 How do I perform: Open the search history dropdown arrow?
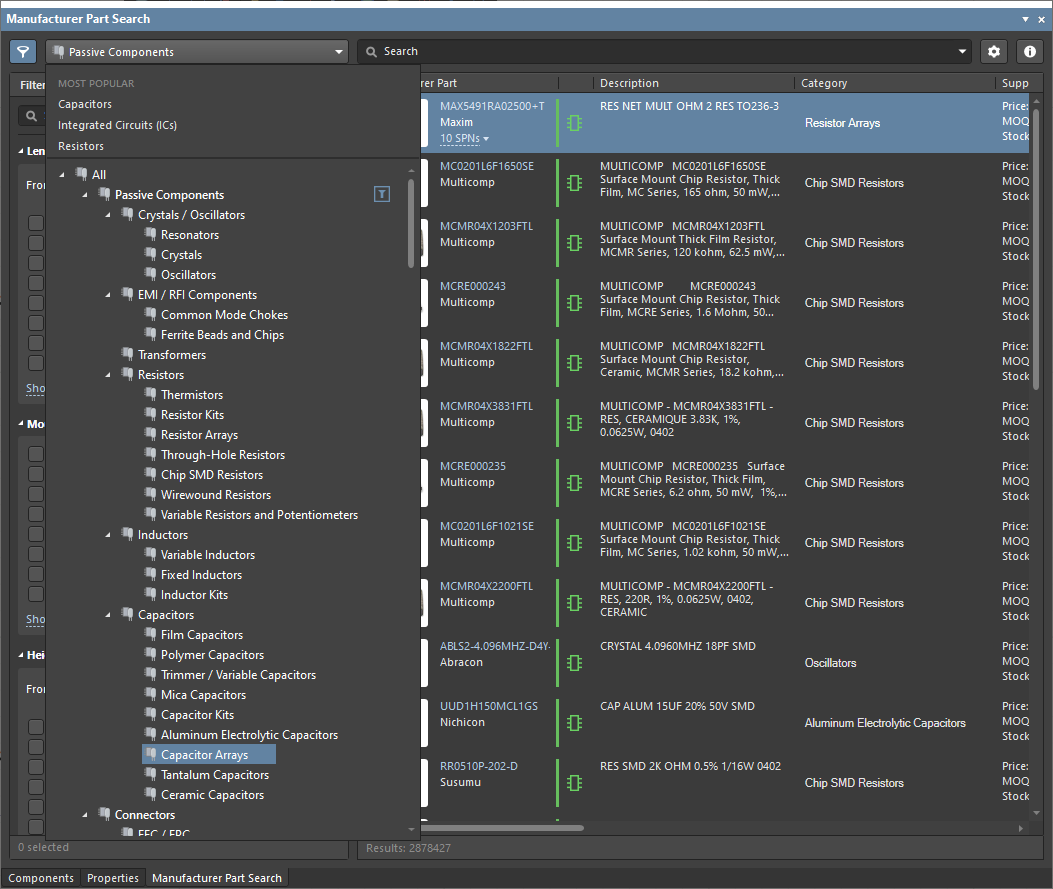(x=962, y=52)
